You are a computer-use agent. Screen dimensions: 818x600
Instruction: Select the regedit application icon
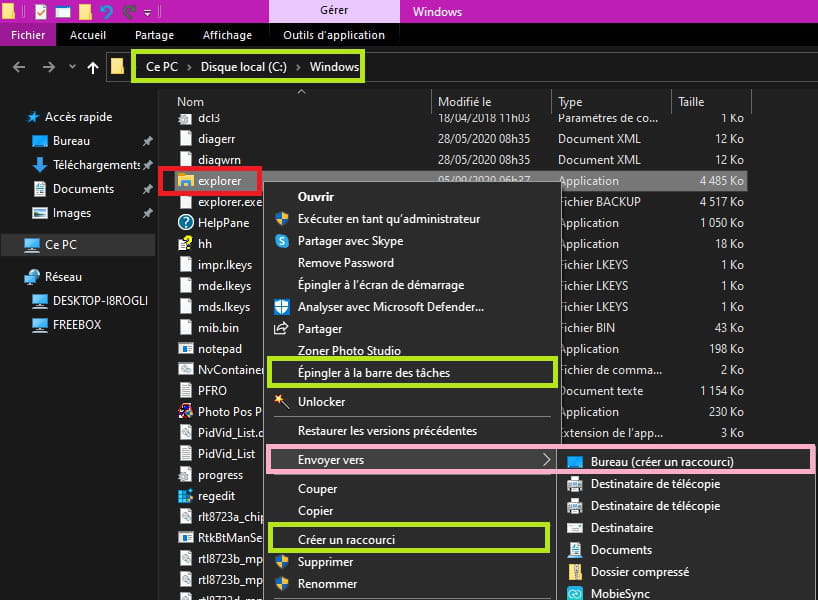point(185,496)
